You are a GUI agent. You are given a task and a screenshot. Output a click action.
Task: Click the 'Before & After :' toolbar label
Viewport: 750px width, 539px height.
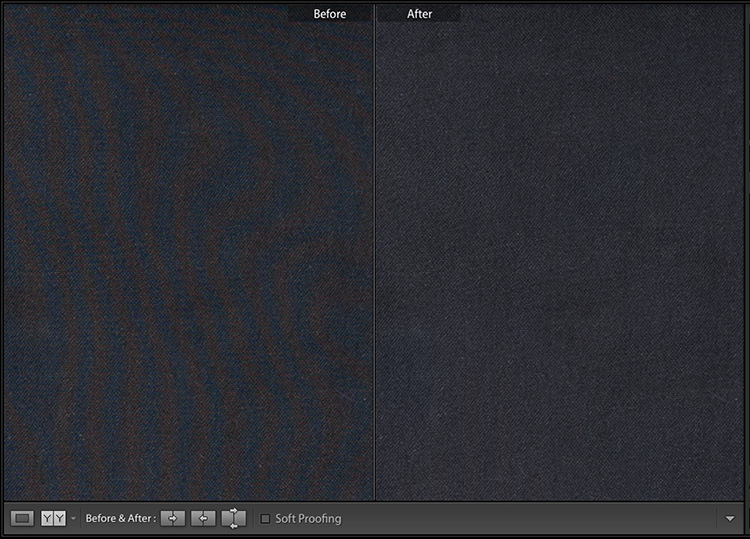[121, 518]
